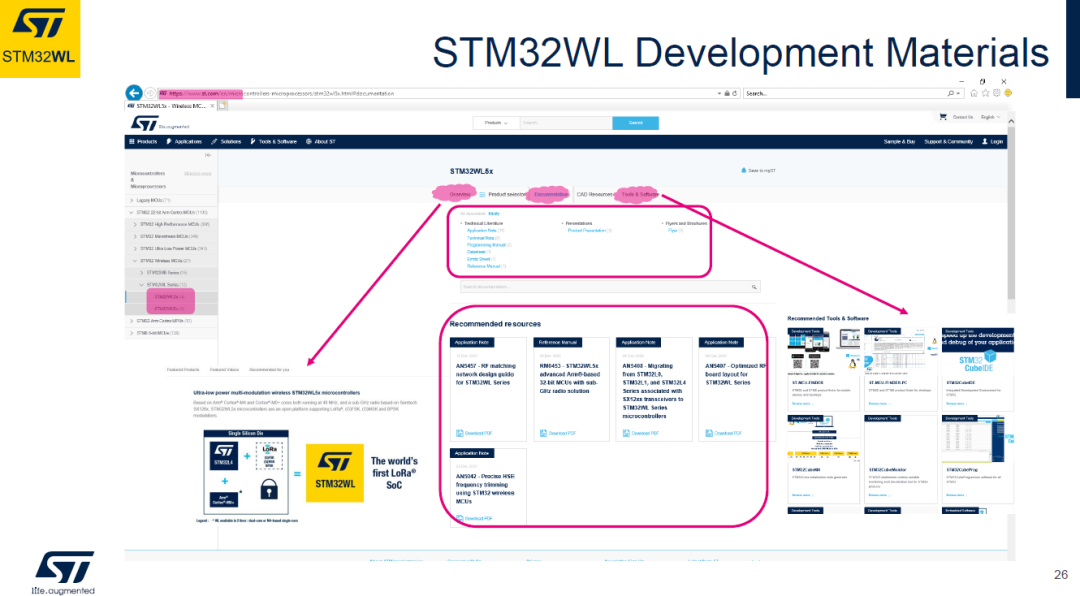Open the Products category dropdown
Viewport: 1080px width, 596px height.
[x=496, y=123]
